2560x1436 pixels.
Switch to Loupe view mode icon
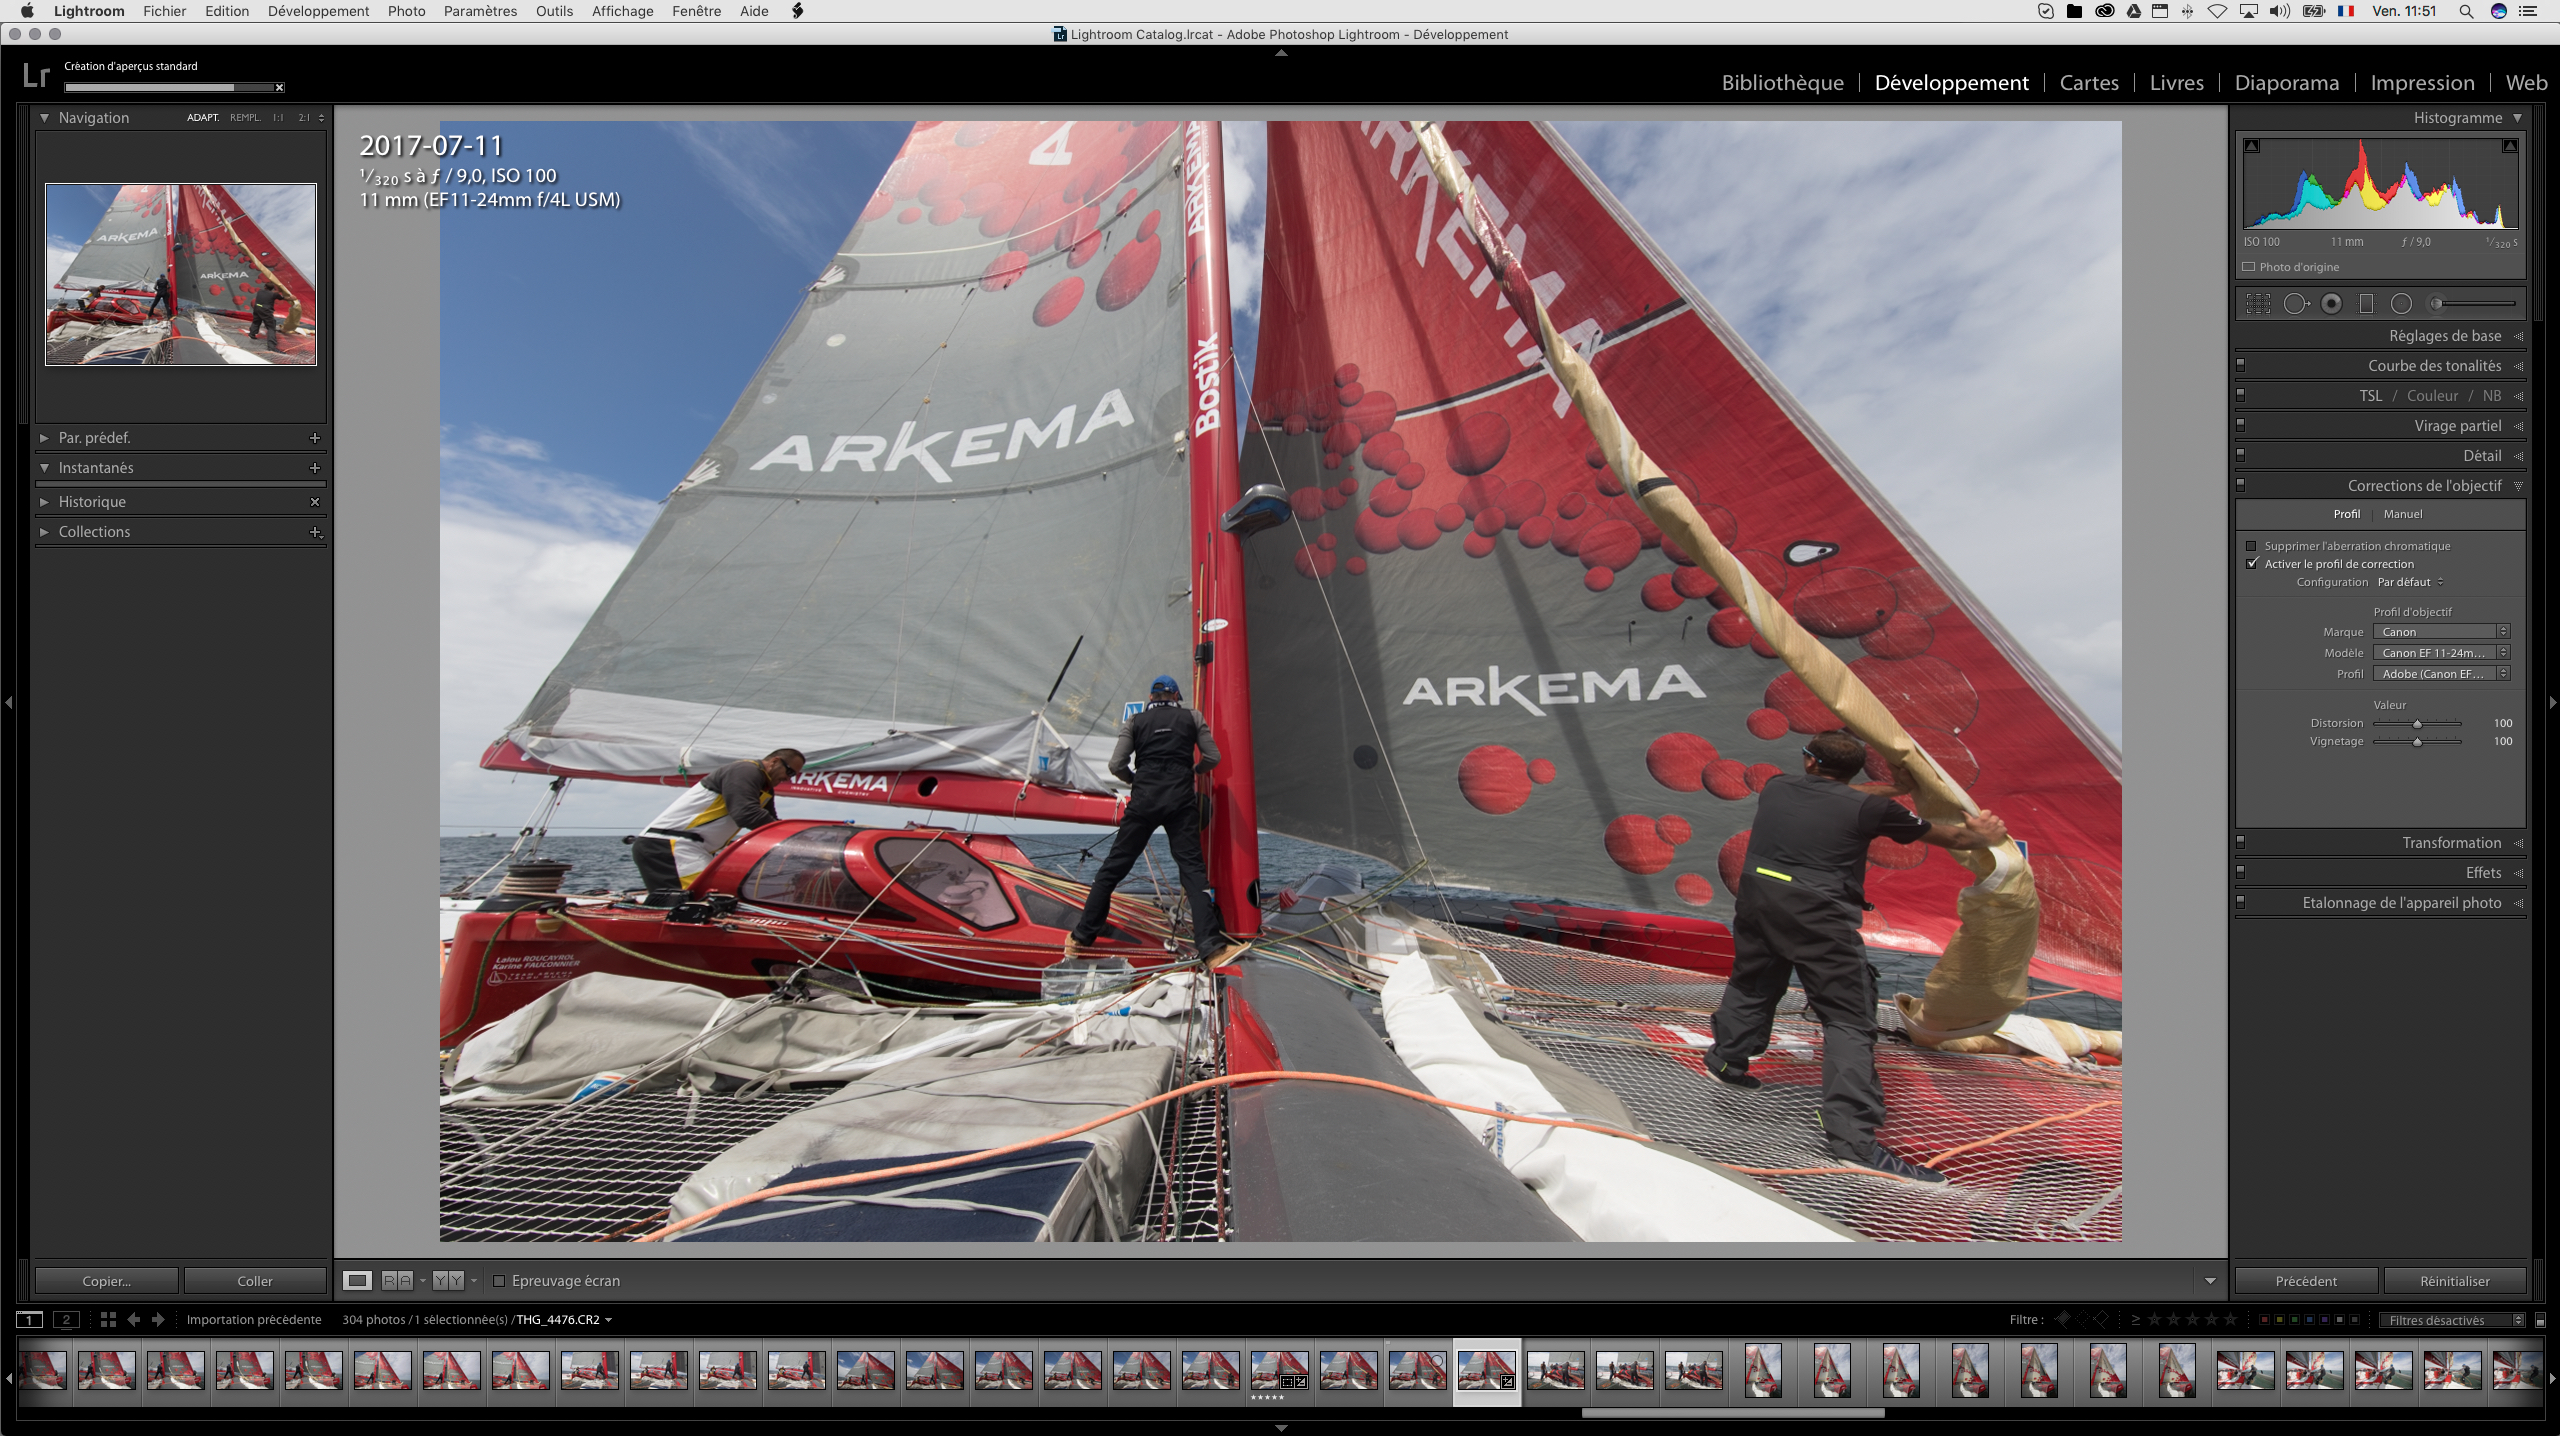(357, 1281)
